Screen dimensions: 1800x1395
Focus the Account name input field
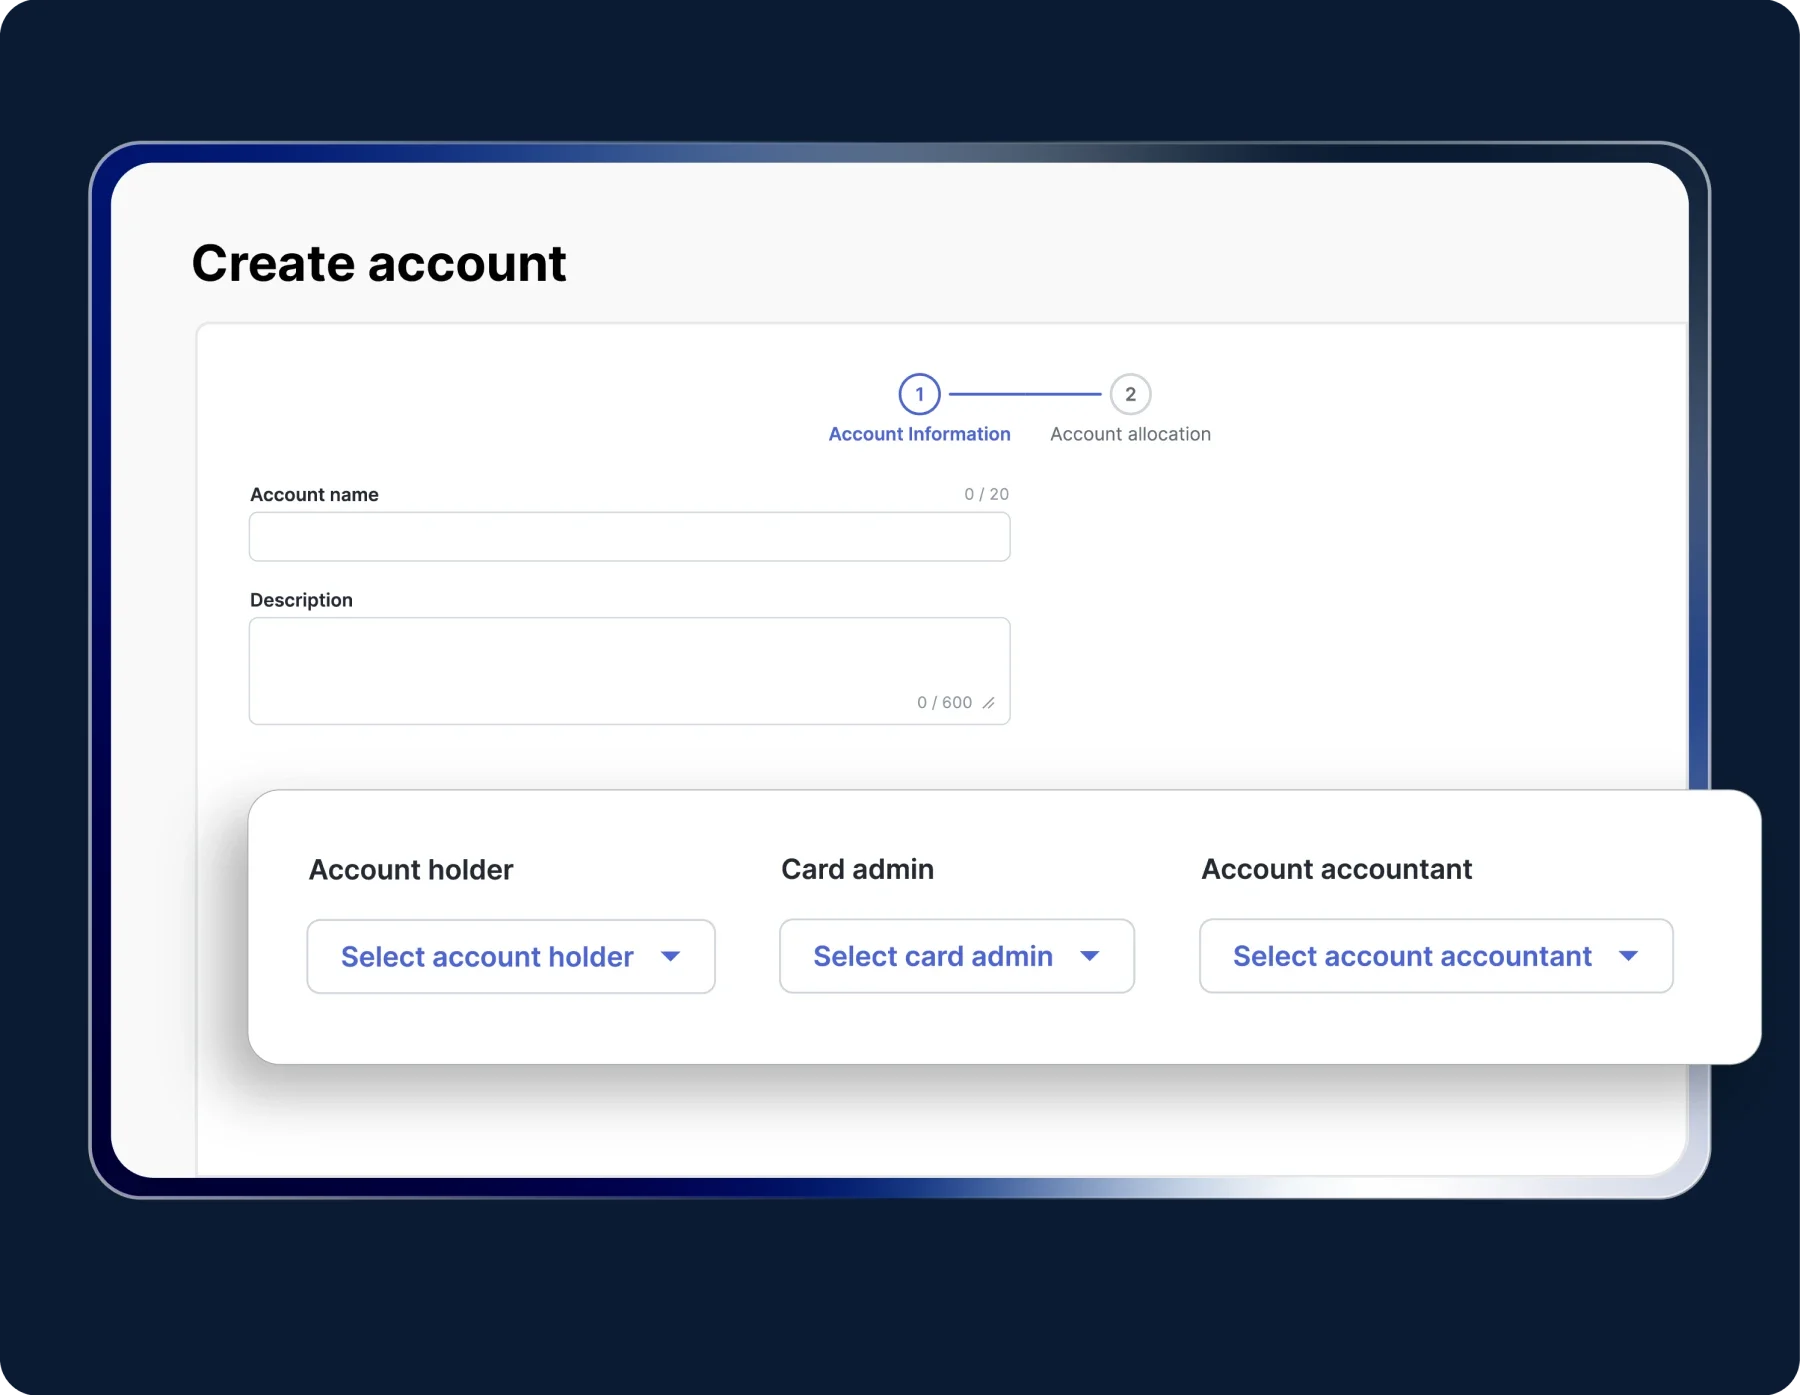pos(629,537)
